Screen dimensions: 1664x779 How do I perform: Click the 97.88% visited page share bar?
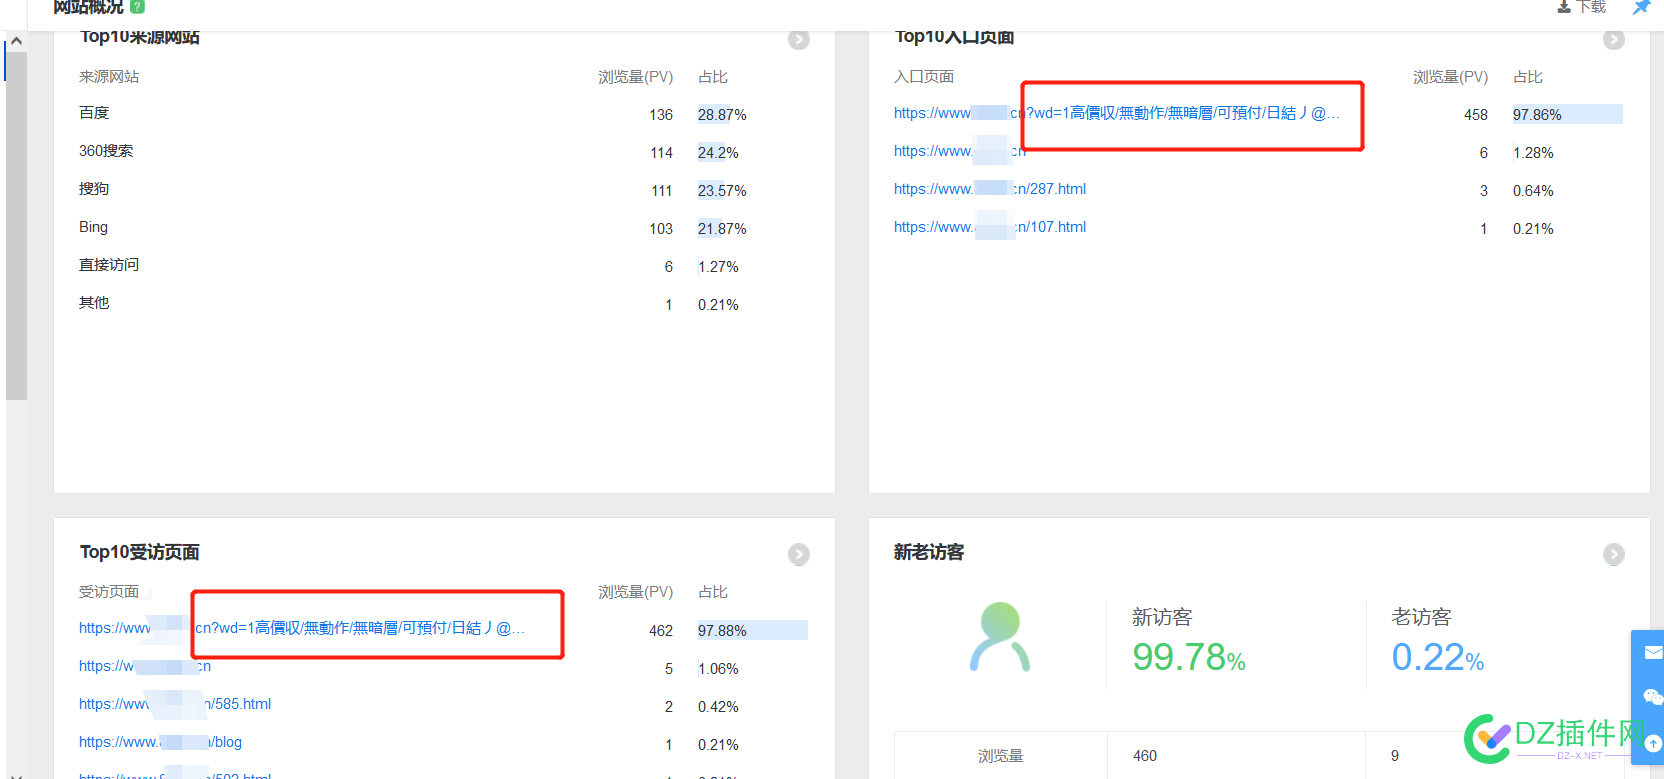(752, 630)
